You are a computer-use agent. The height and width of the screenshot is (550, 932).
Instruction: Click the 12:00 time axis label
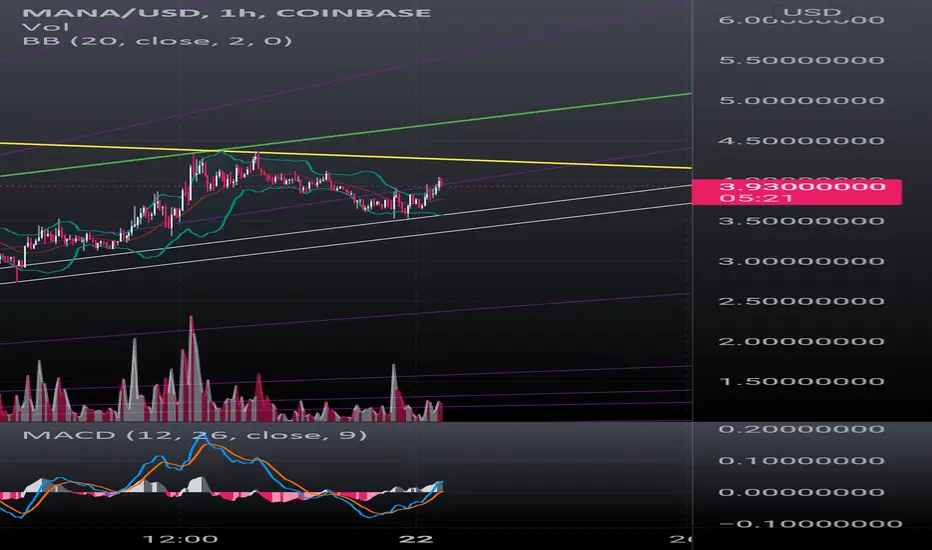tap(180, 539)
